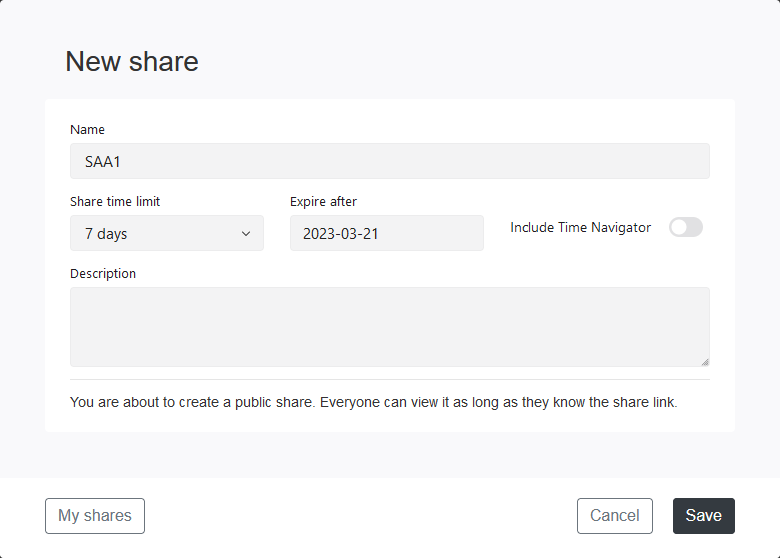Open the Share time limit dropdown
Viewport: 780px width, 558px height.
tap(167, 233)
